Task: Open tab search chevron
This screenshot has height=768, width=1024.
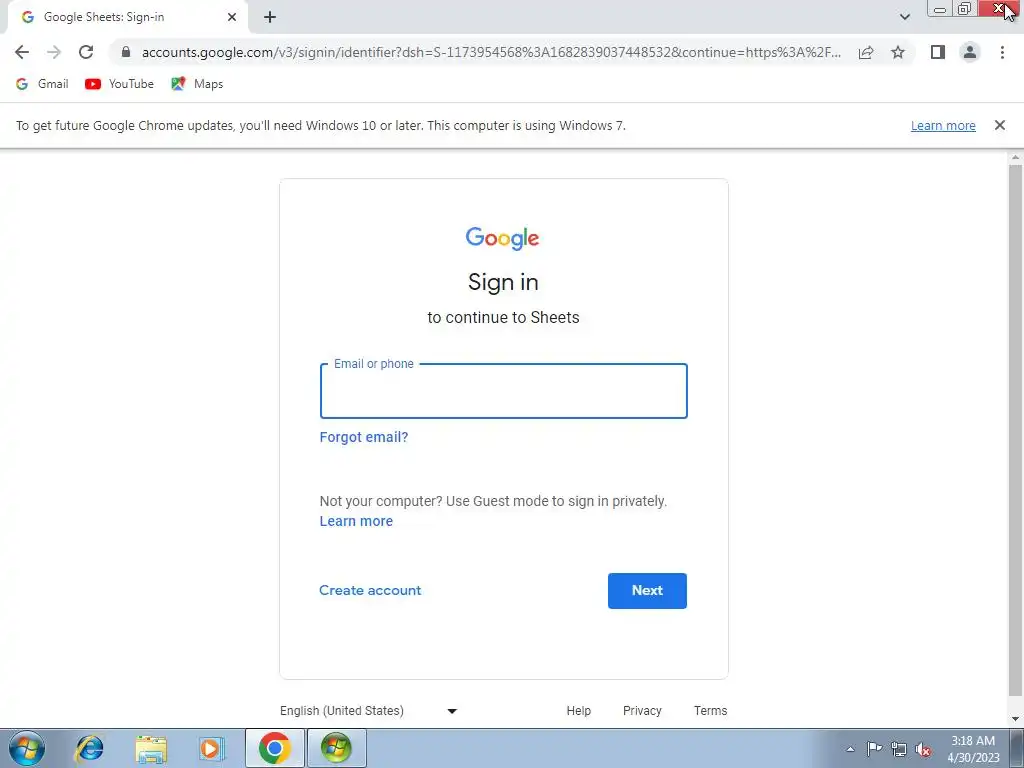Action: 904,17
